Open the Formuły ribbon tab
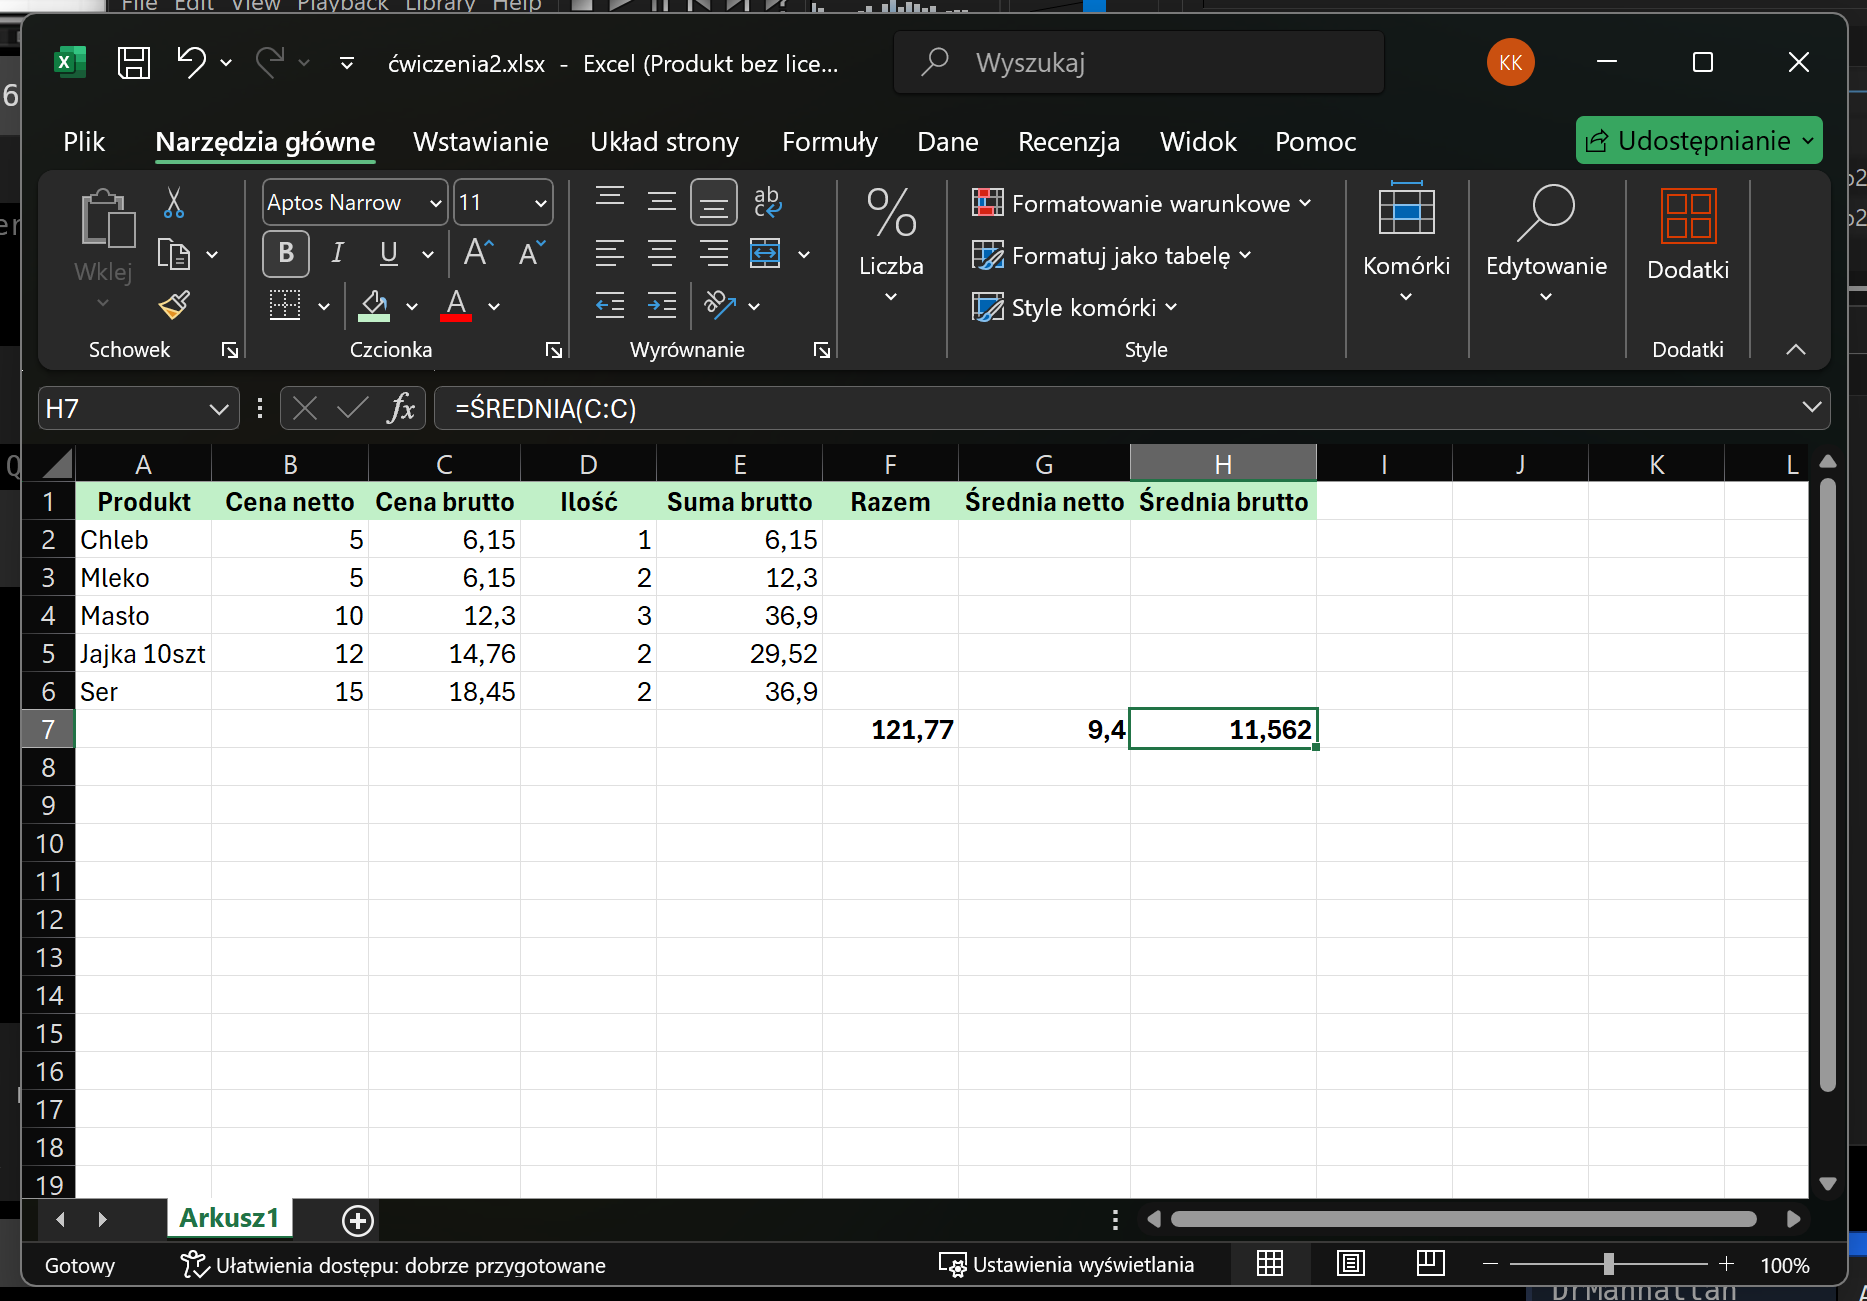Screen dimensions: 1867x1301 click(829, 142)
